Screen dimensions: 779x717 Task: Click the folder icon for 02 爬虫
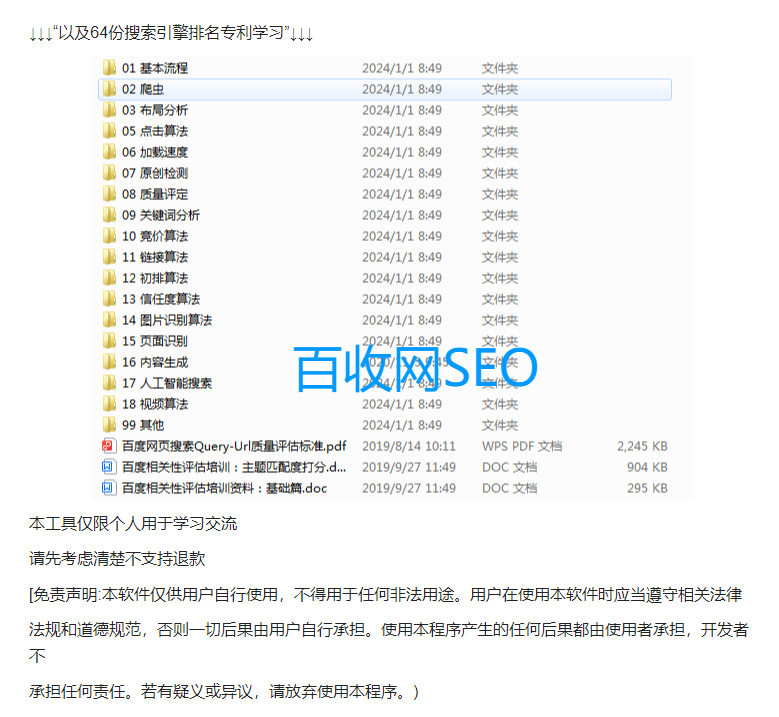[109, 89]
